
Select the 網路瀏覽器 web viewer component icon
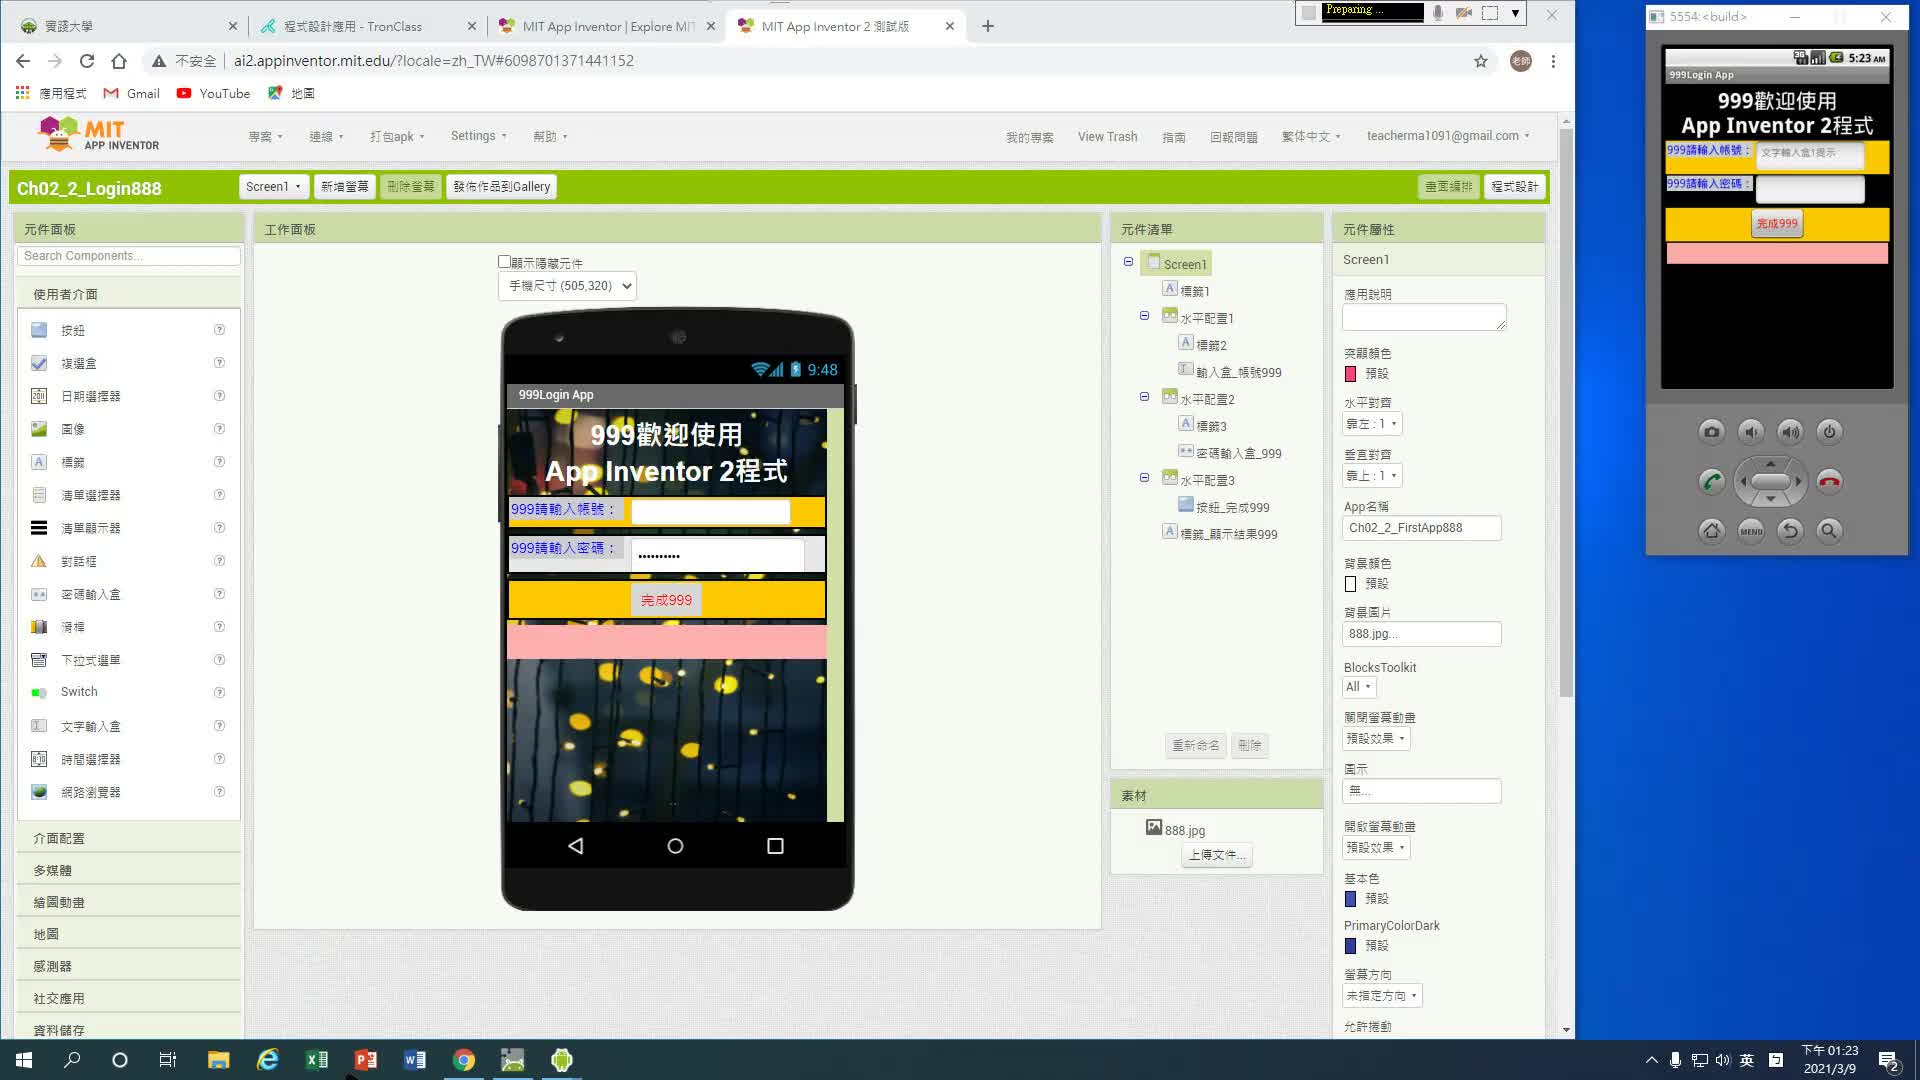coord(39,792)
